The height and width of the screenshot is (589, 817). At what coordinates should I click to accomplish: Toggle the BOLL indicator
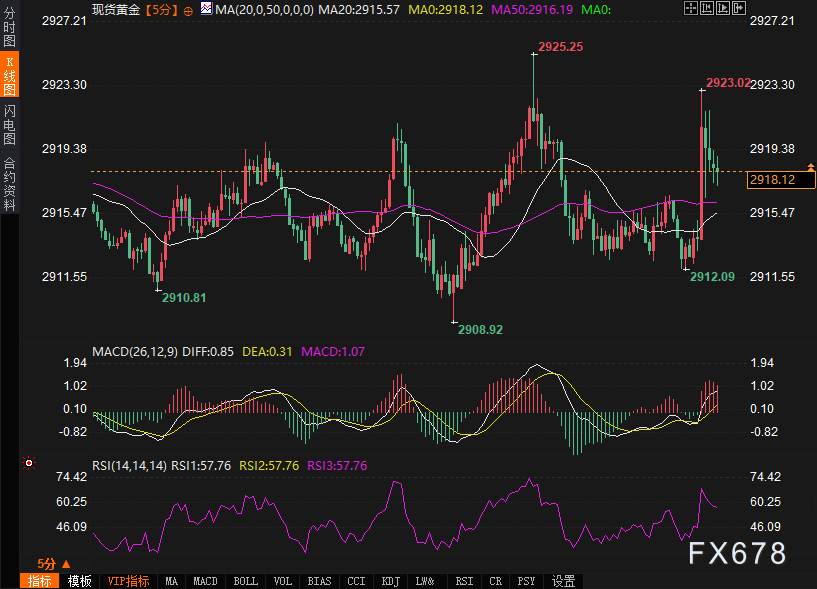[x=245, y=581]
